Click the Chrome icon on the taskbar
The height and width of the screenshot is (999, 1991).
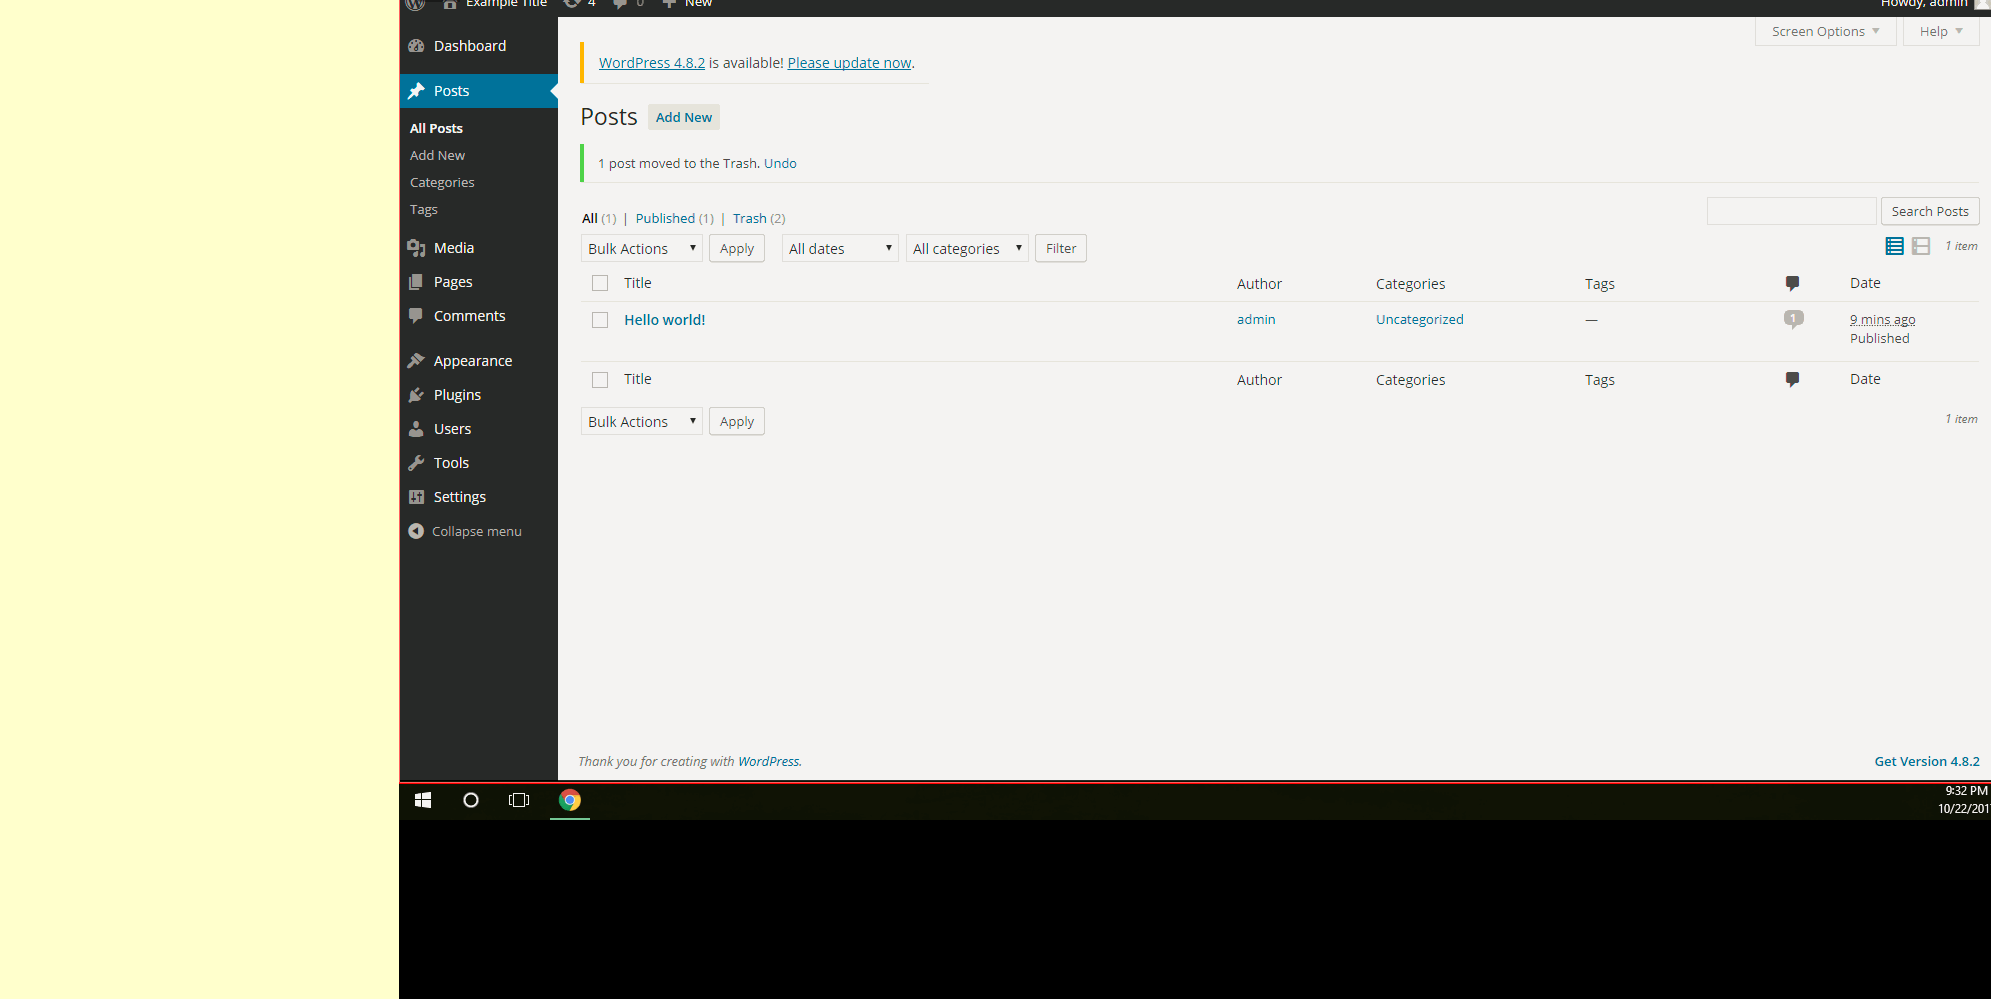tap(570, 800)
